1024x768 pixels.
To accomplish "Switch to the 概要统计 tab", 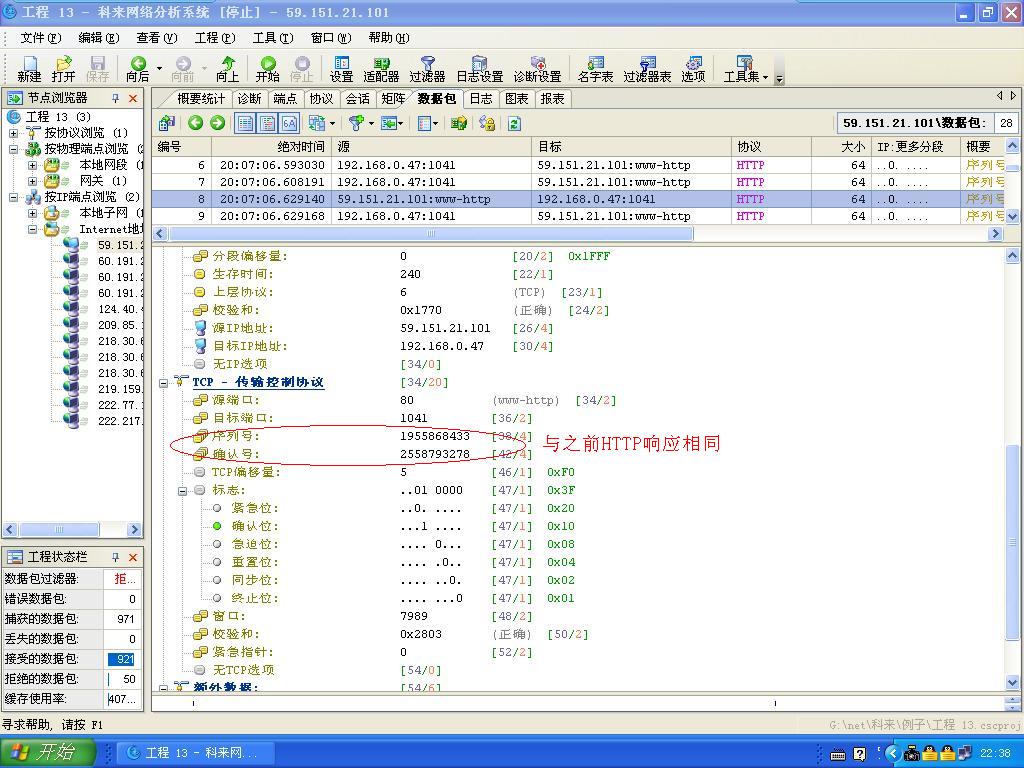I will pyautogui.click(x=200, y=98).
